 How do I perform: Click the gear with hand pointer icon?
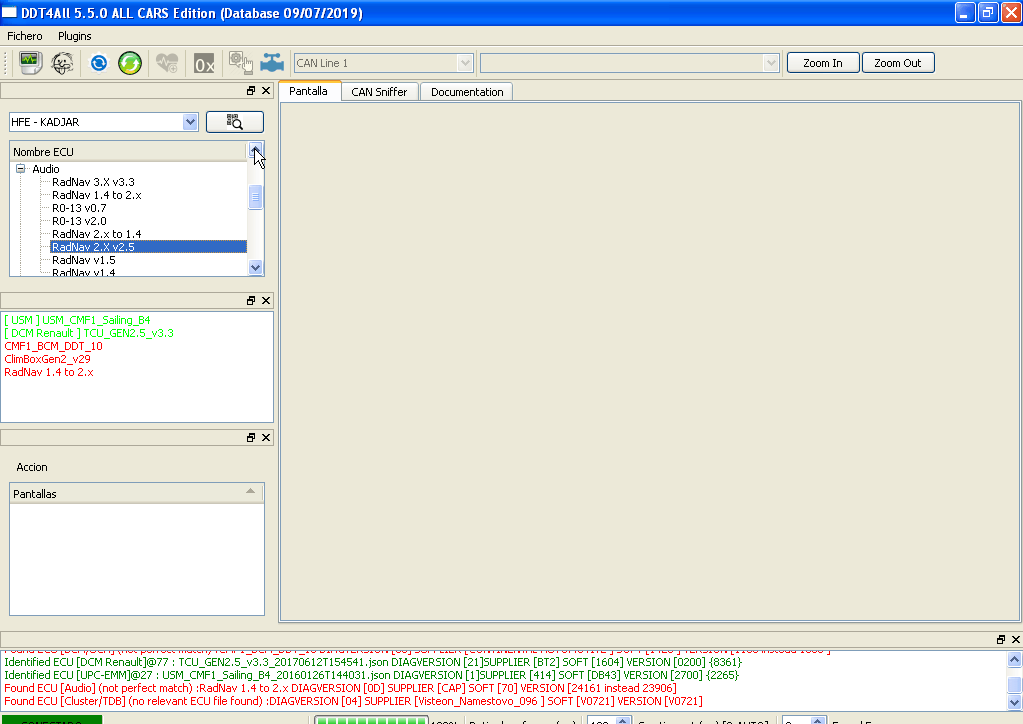pyautogui.click(x=240, y=63)
